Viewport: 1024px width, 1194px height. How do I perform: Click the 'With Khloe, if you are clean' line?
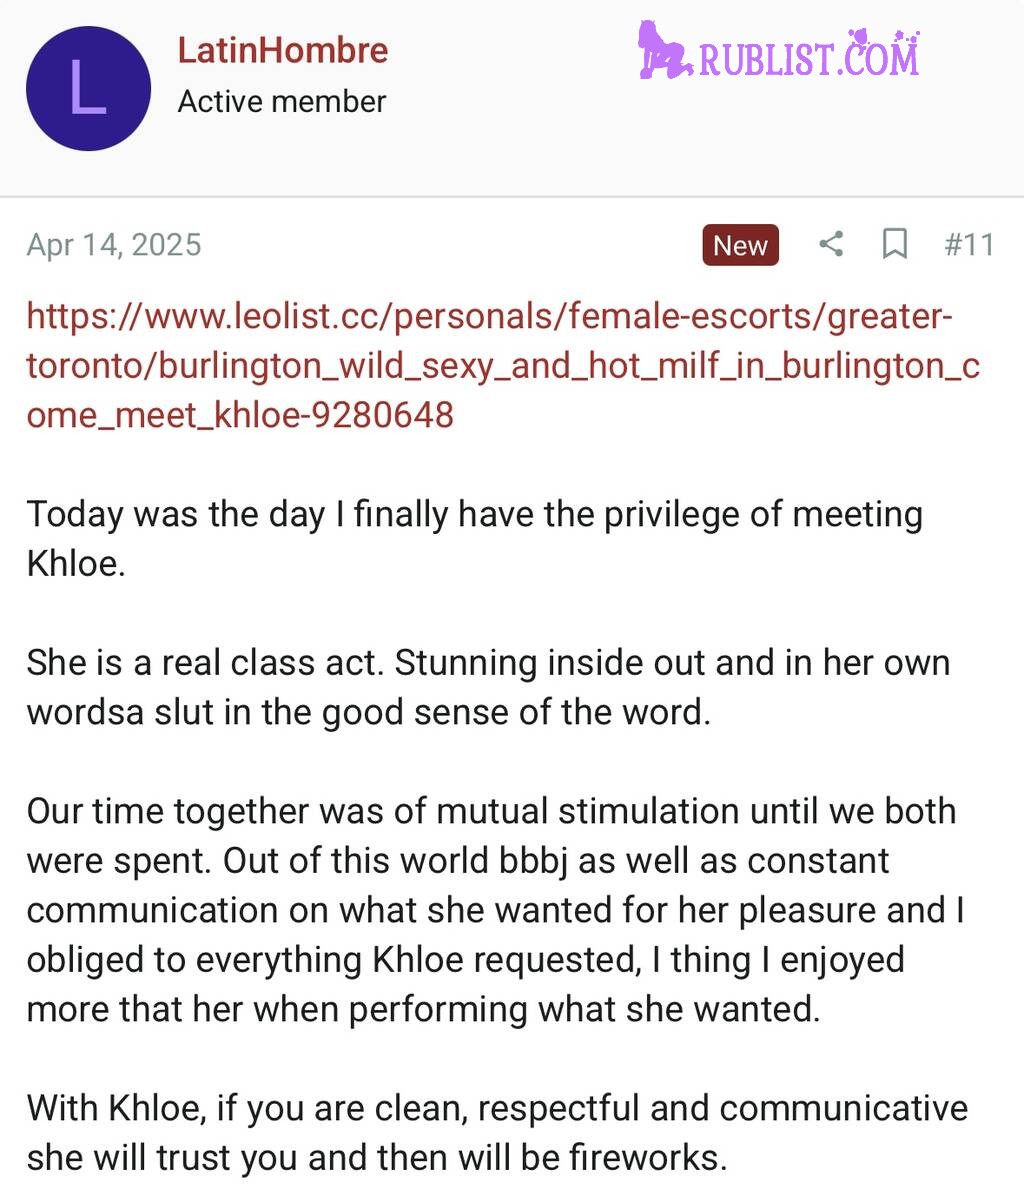[x=496, y=1109]
